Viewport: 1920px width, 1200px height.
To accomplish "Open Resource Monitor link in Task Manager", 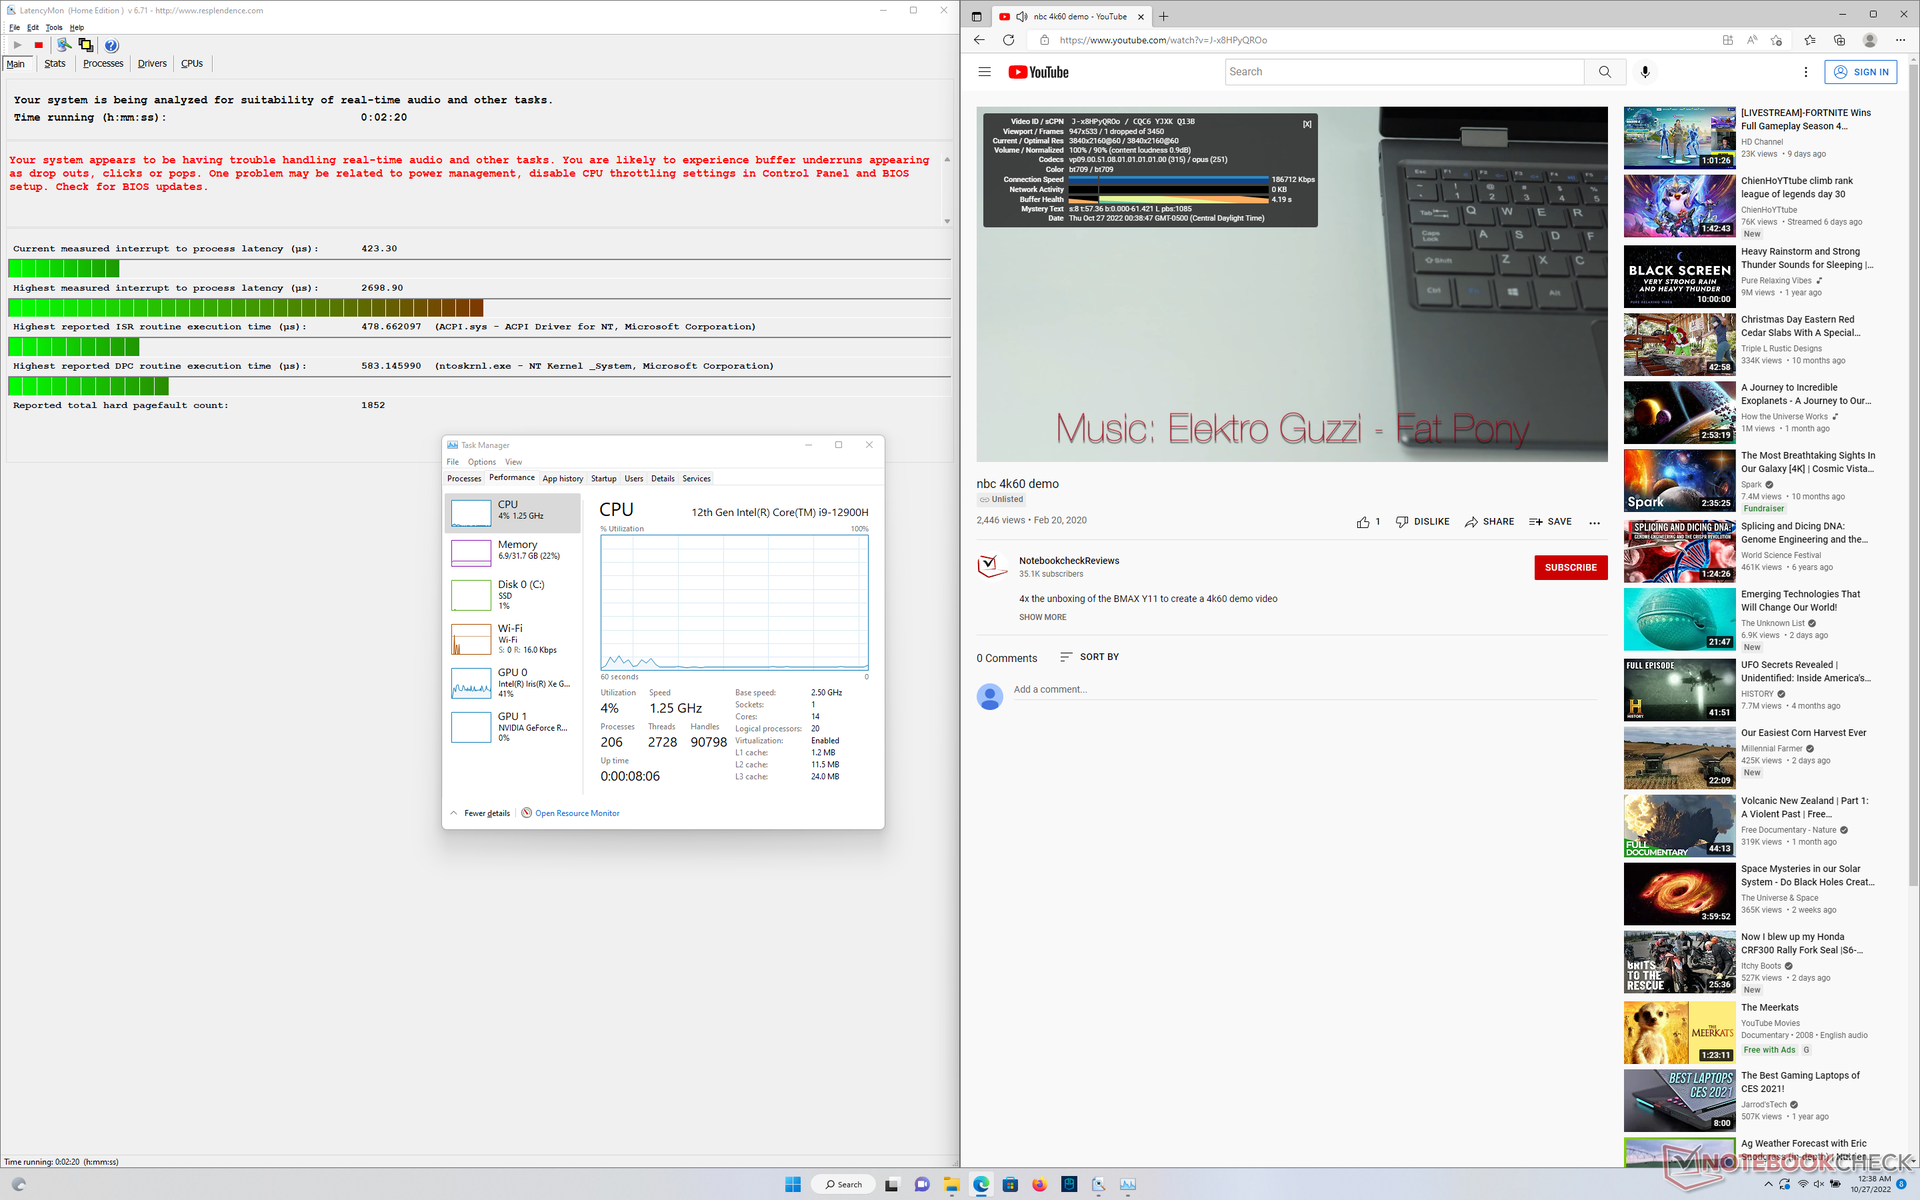I will pyautogui.click(x=577, y=813).
